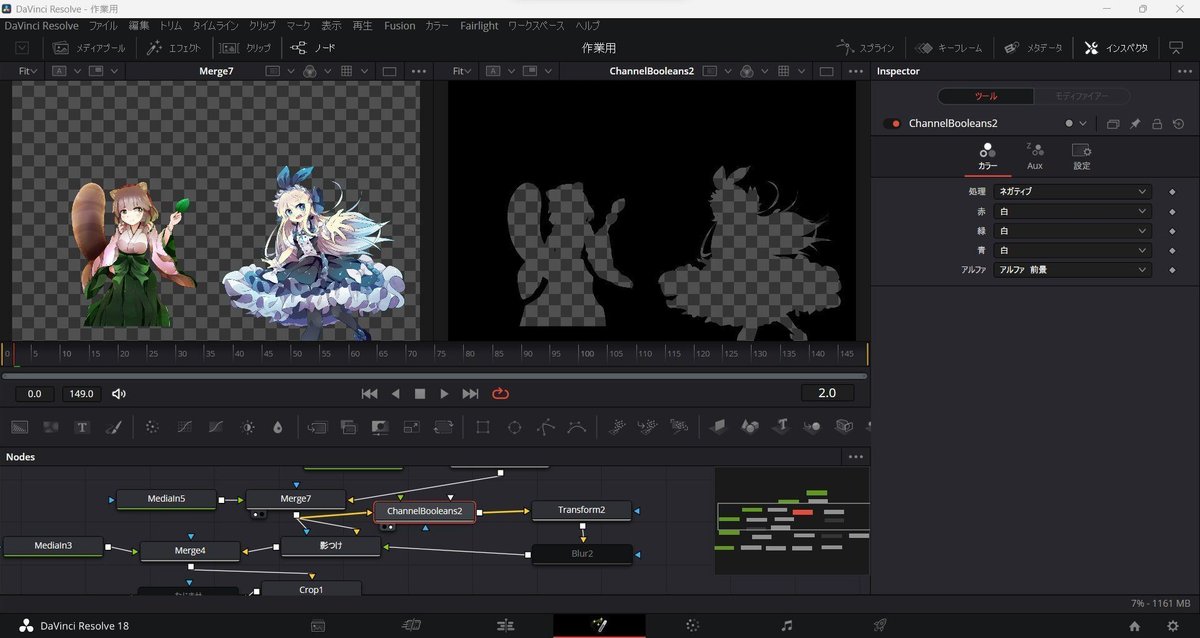Select the Background tool icon in the toolbar

pos(20,427)
